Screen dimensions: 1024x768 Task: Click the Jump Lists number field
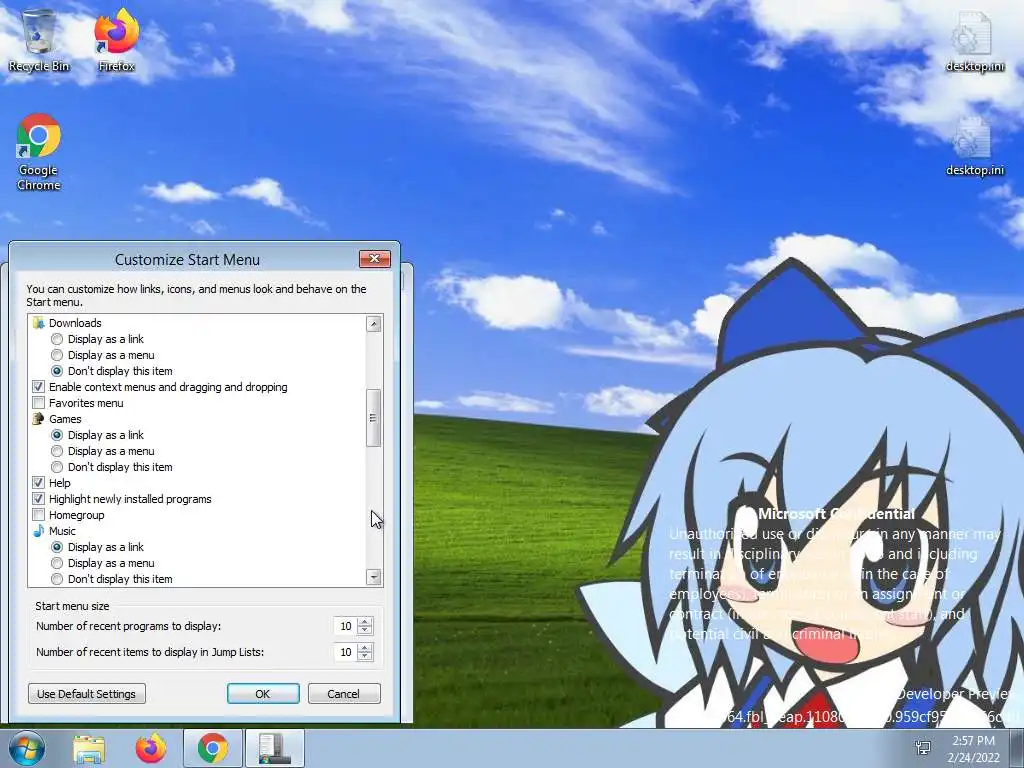(x=345, y=652)
